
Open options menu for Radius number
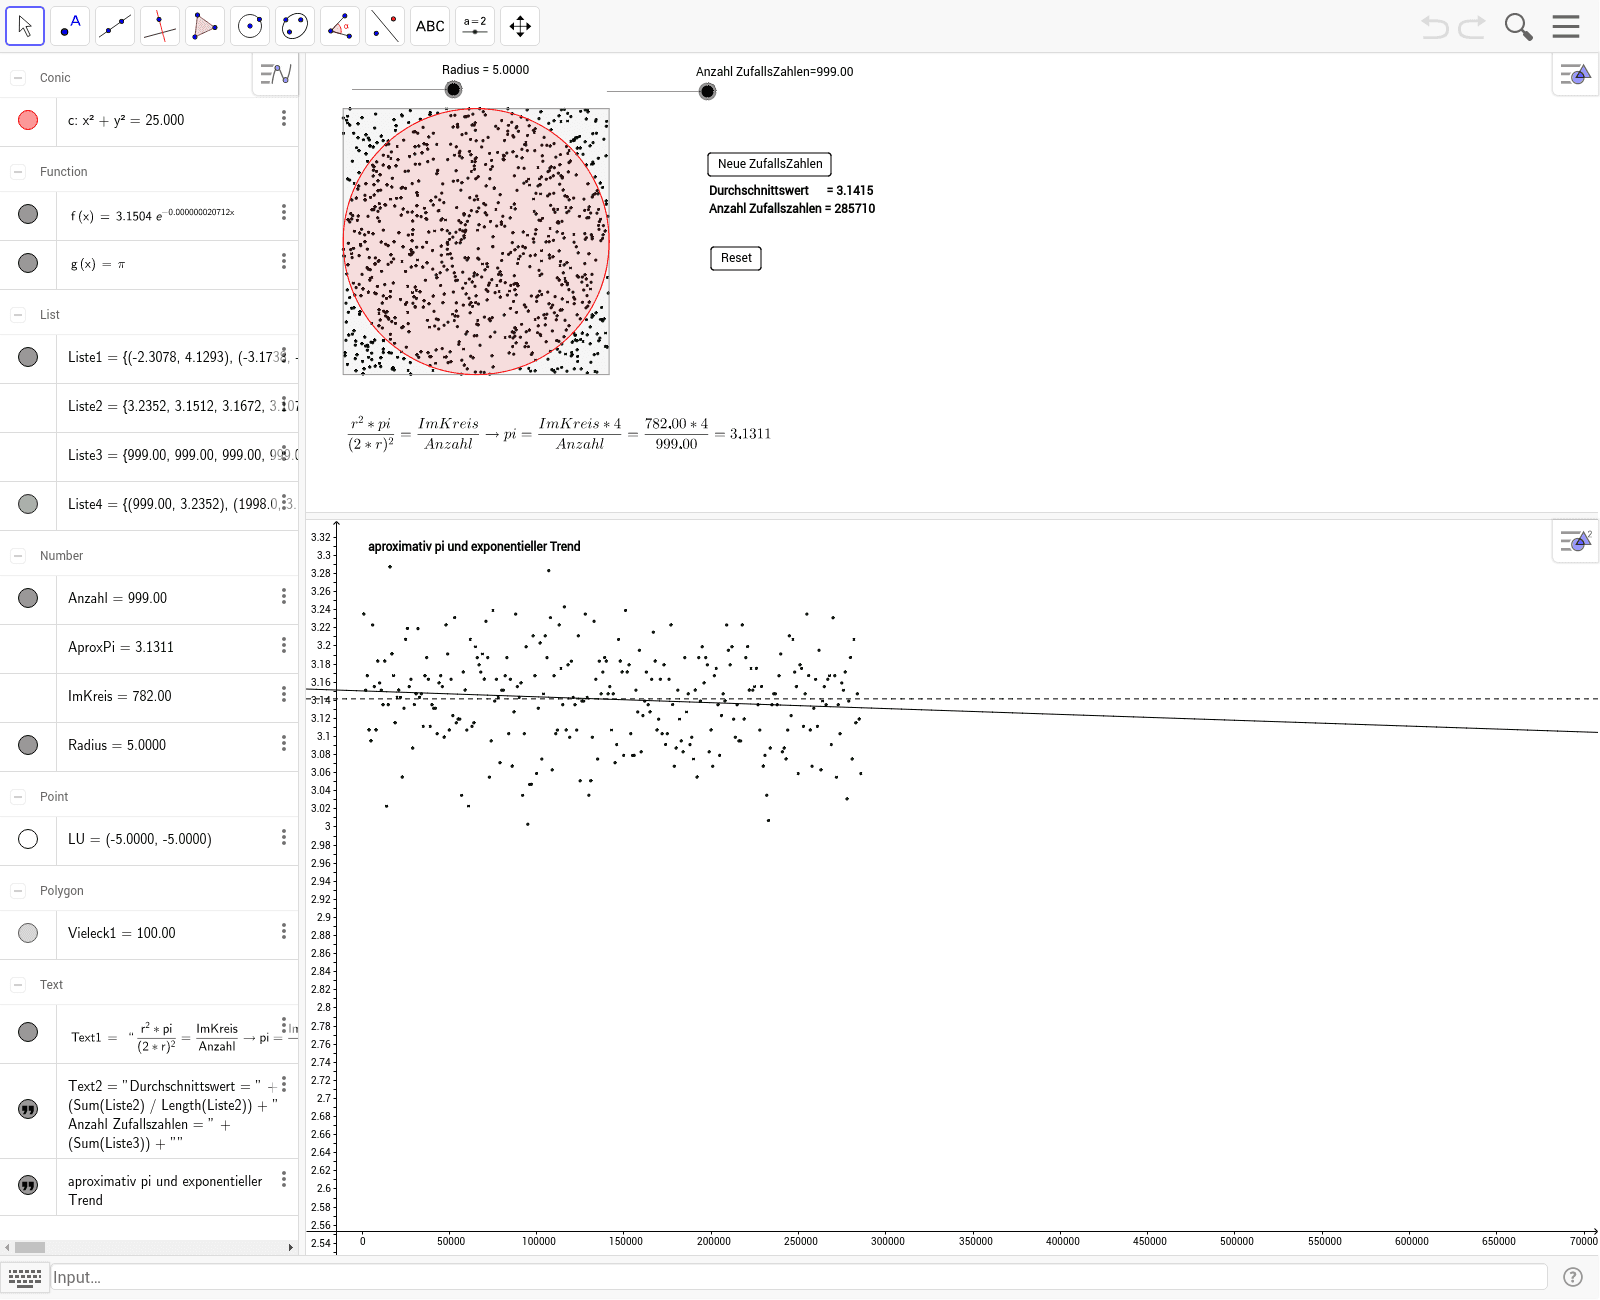pyautogui.click(x=284, y=743)
